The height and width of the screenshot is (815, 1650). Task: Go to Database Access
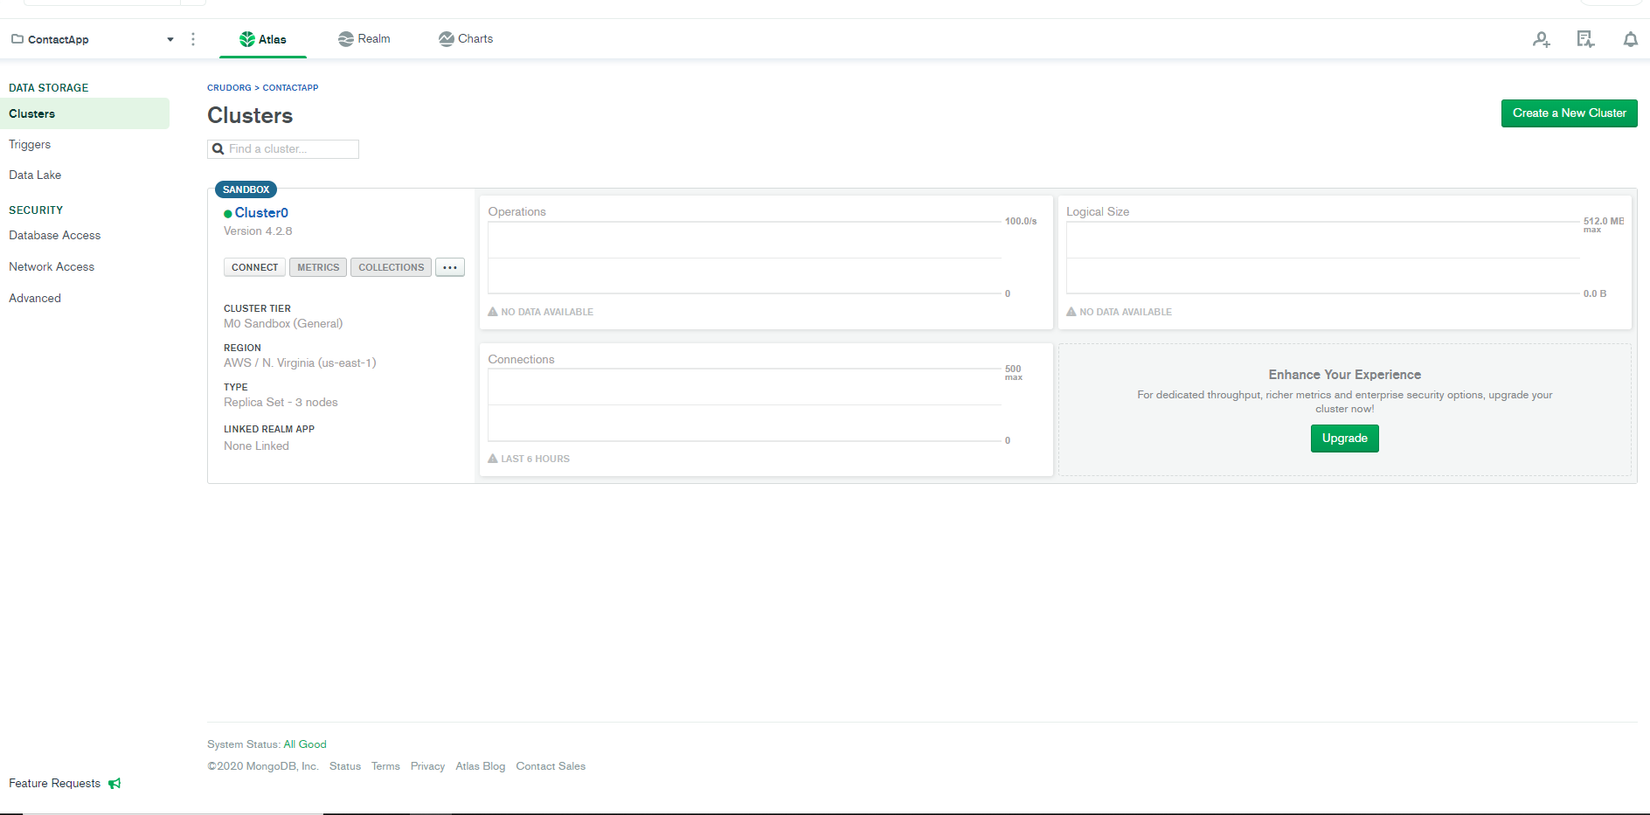pos(55,236)
